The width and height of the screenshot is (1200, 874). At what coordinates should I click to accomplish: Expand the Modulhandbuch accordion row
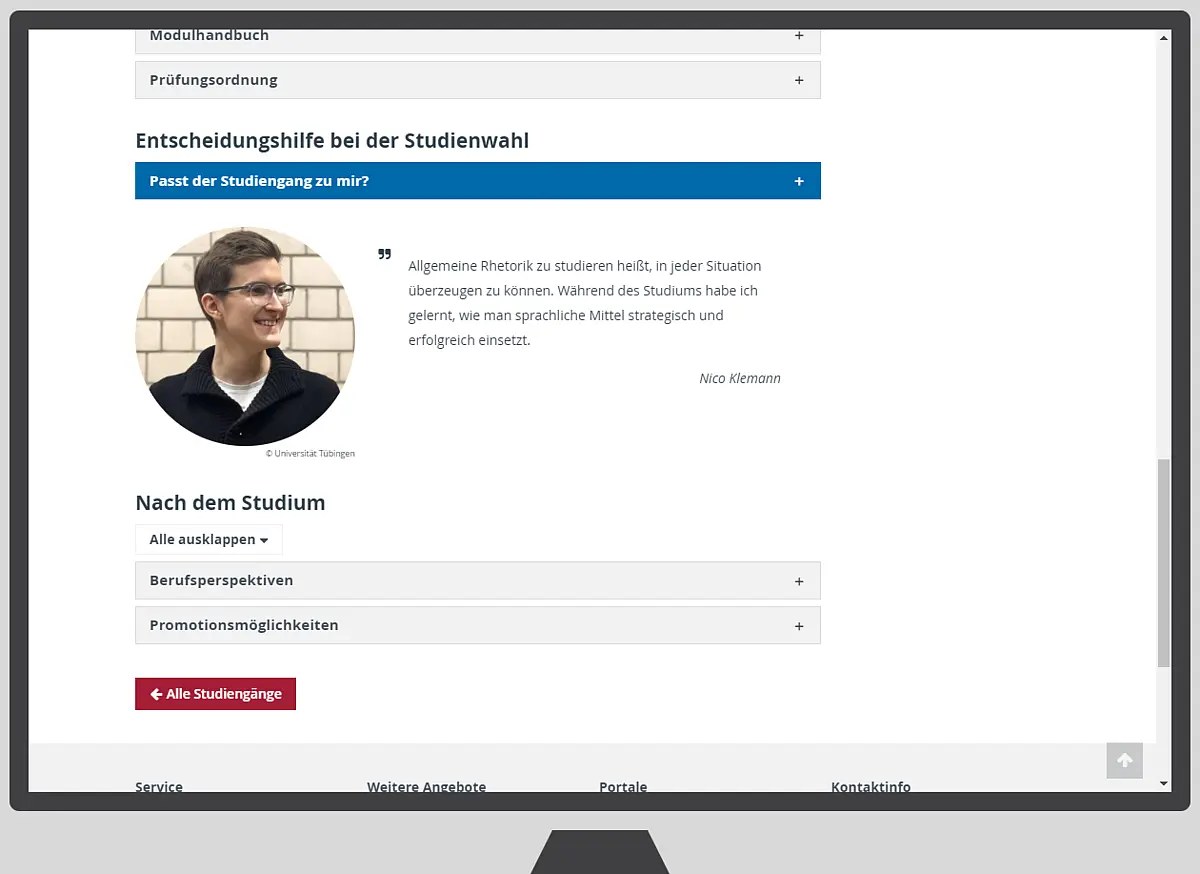478,40
